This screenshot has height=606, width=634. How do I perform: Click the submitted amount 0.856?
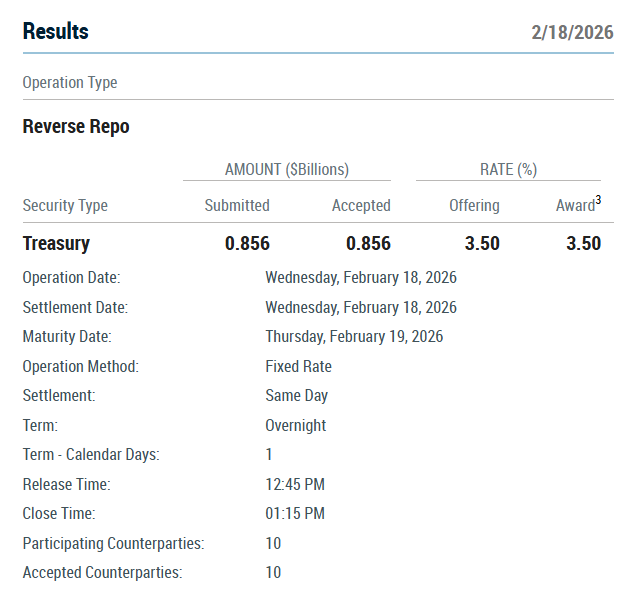coord(247,243)
